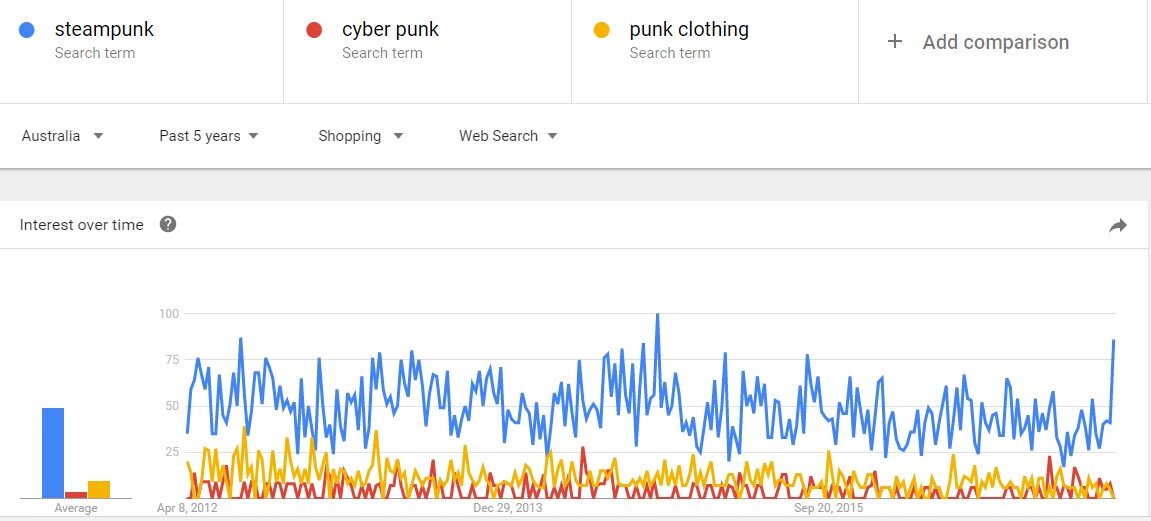Open the Australia region dropdown
Image resolution: width=1151 pixels, height=521 pixels.
click(x=62, y=136)
